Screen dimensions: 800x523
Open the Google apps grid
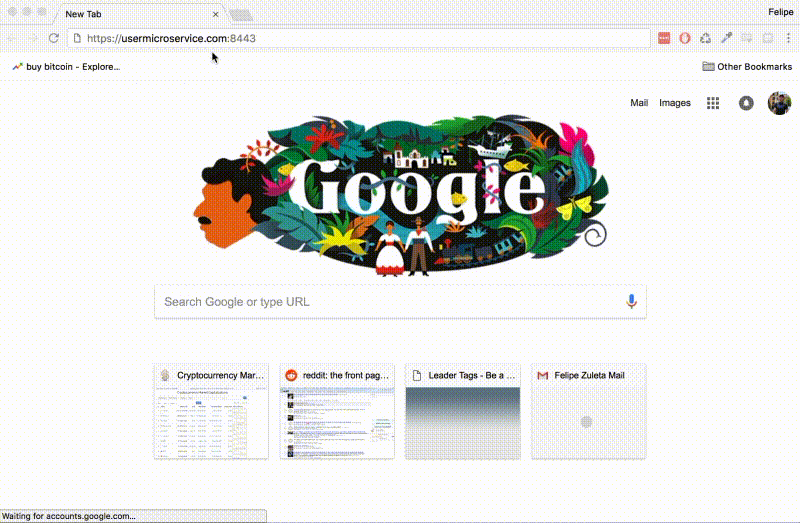pos(713,103)
